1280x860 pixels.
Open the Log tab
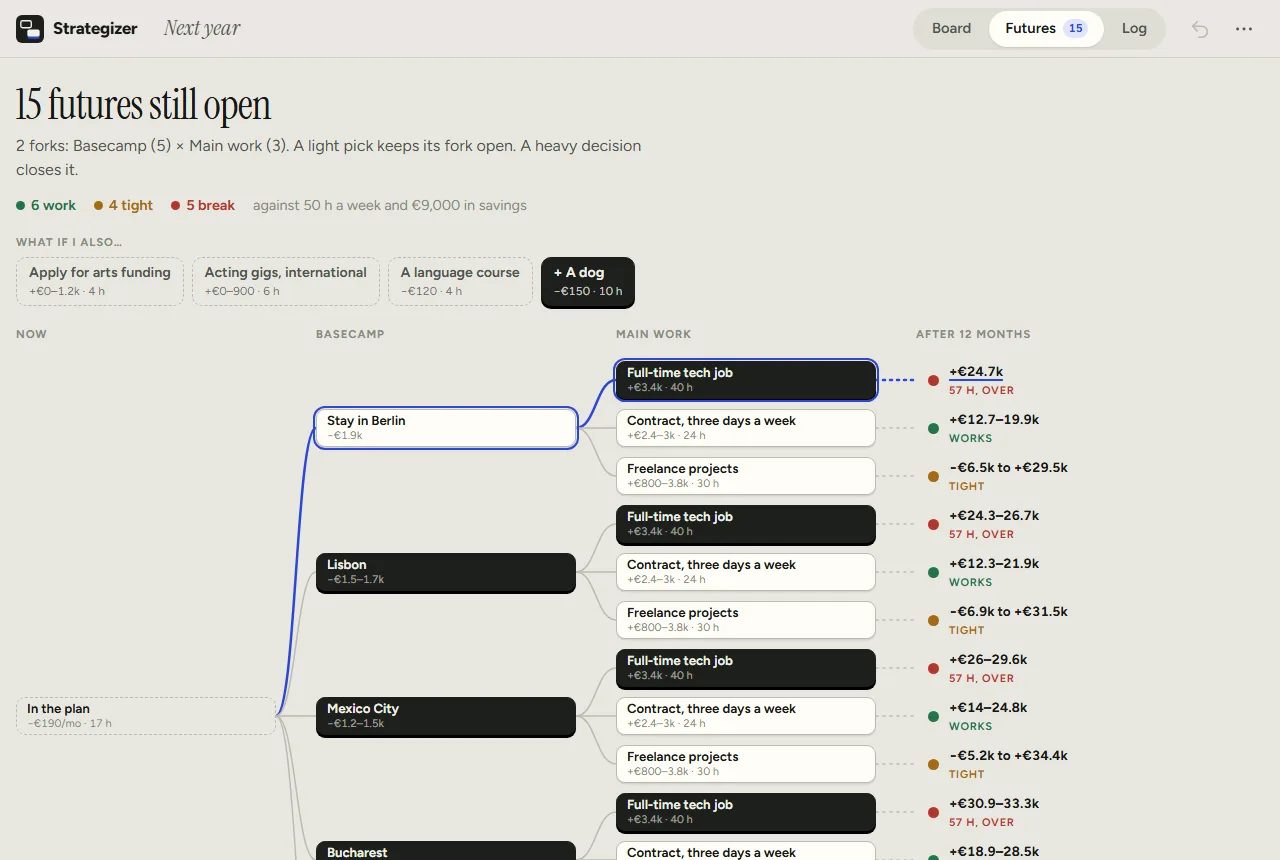coord(1134,28)
